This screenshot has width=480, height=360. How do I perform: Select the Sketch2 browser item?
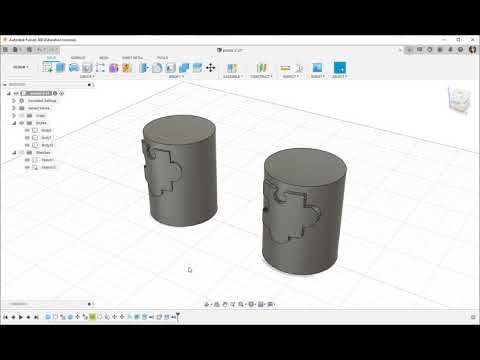point(49,167)
